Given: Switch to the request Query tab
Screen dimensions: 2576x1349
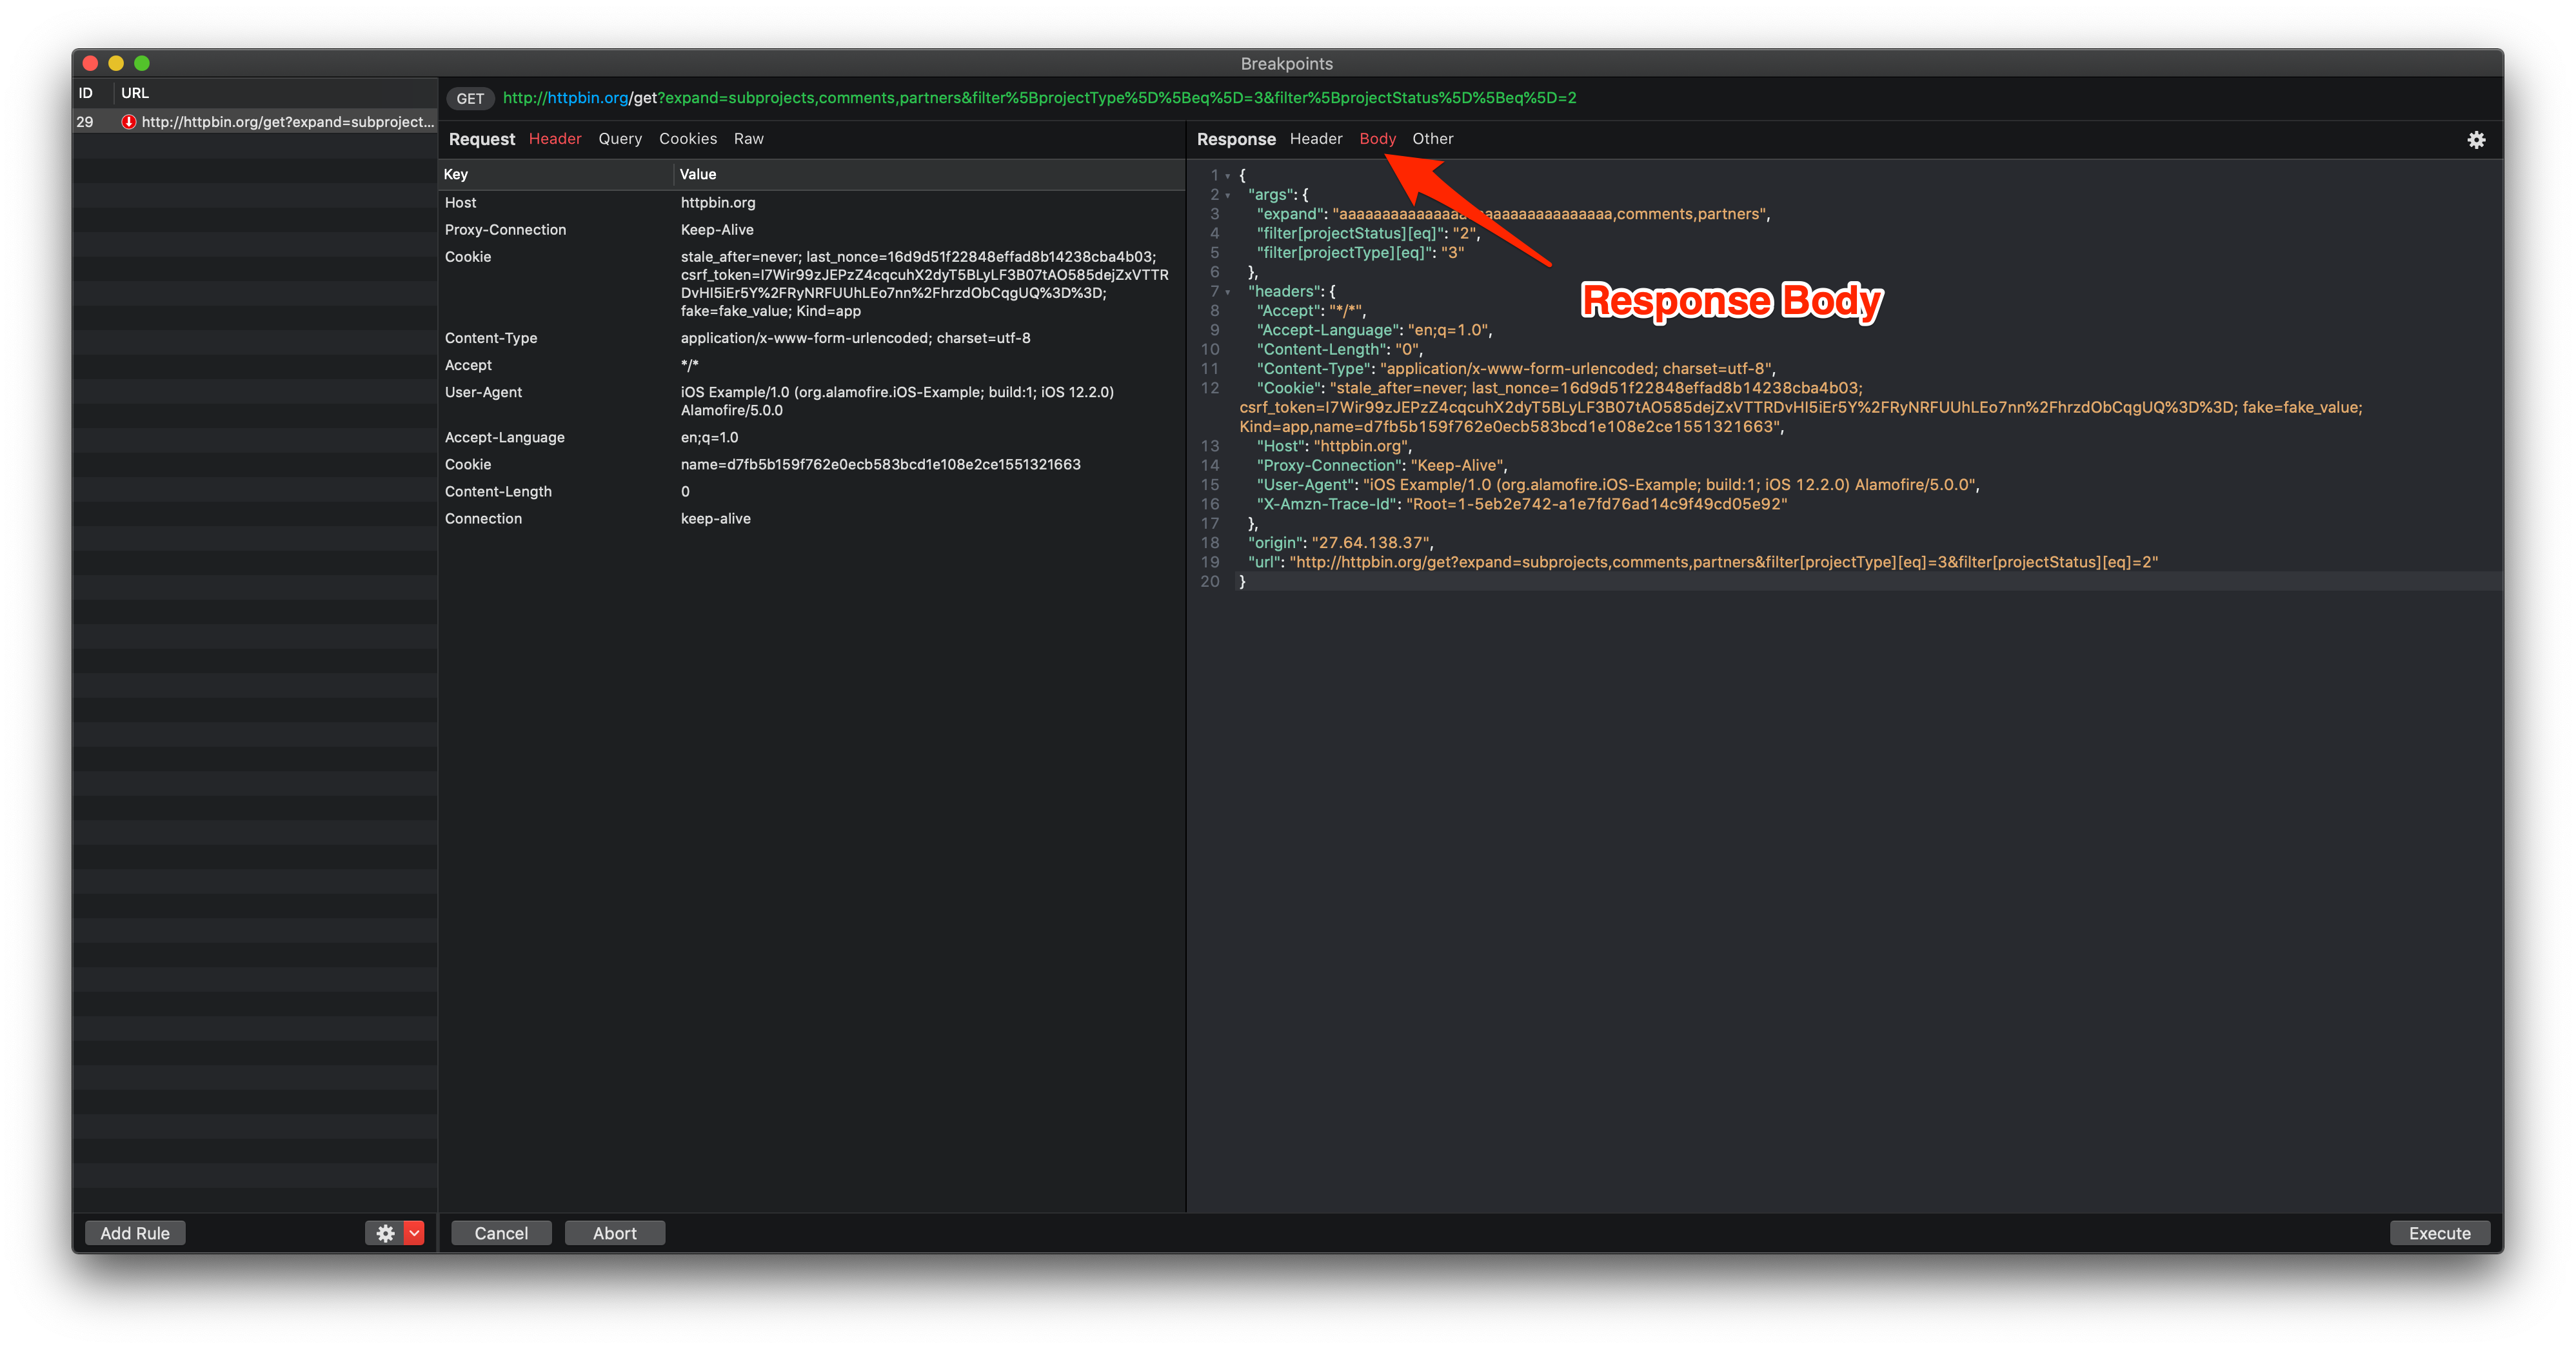Looking at the screenshot, I should 620,139.
